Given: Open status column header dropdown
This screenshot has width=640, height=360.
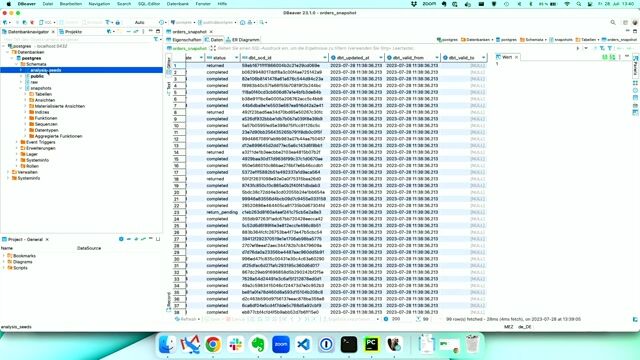Looking at the screenshot, I should 236,58.
